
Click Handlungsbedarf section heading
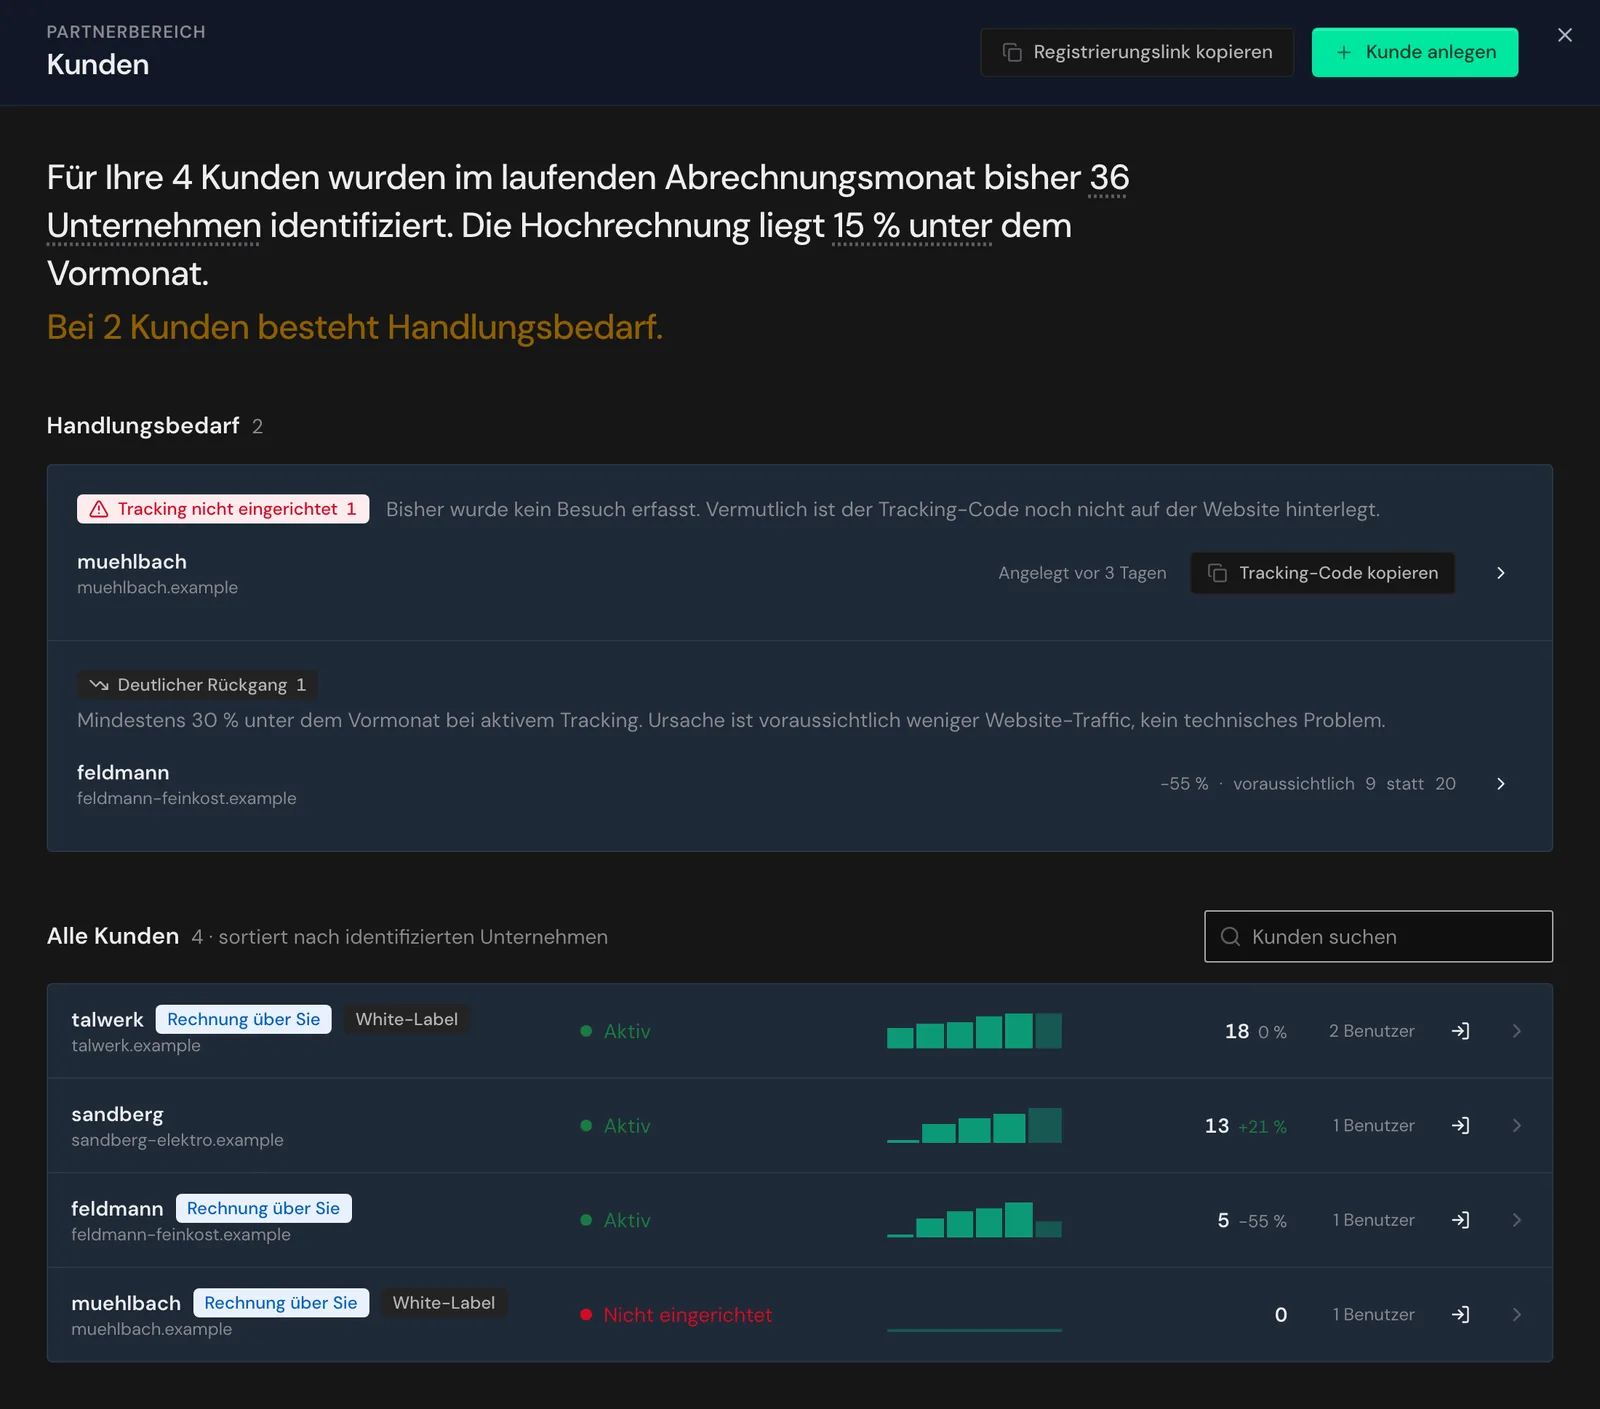(x=143, y=426)
